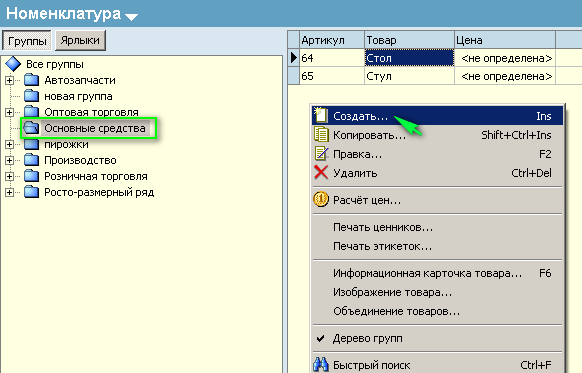Select the Стол product cell

tap(409, 58)
